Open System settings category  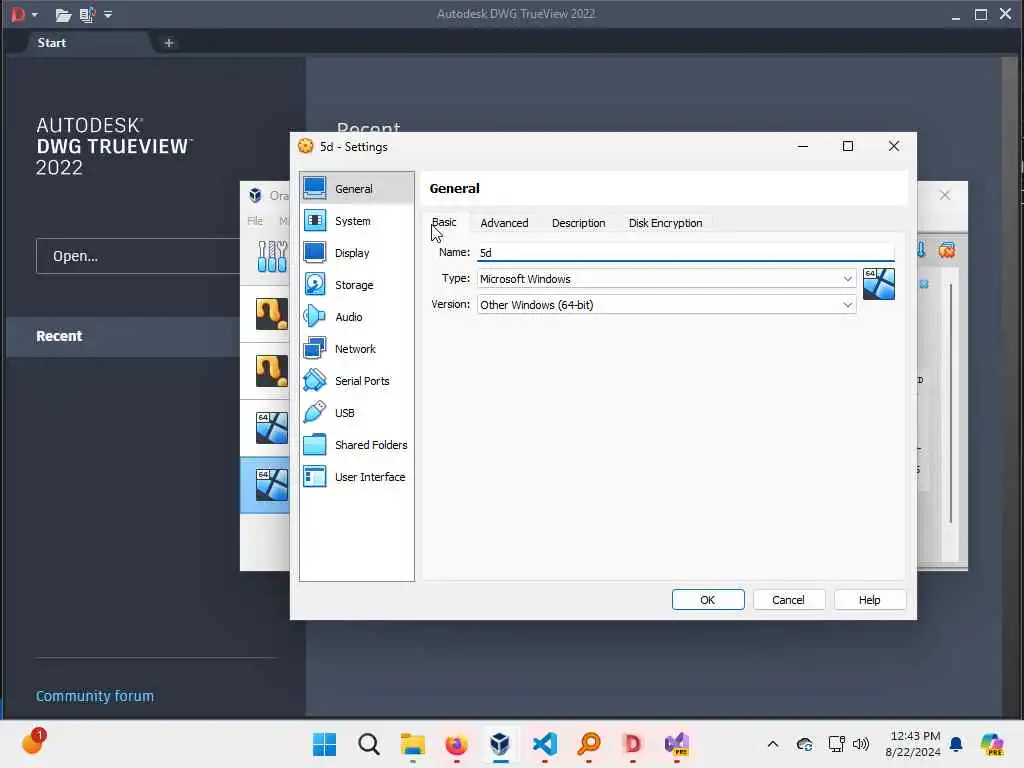pyautogui.click(x=357, y=221)
